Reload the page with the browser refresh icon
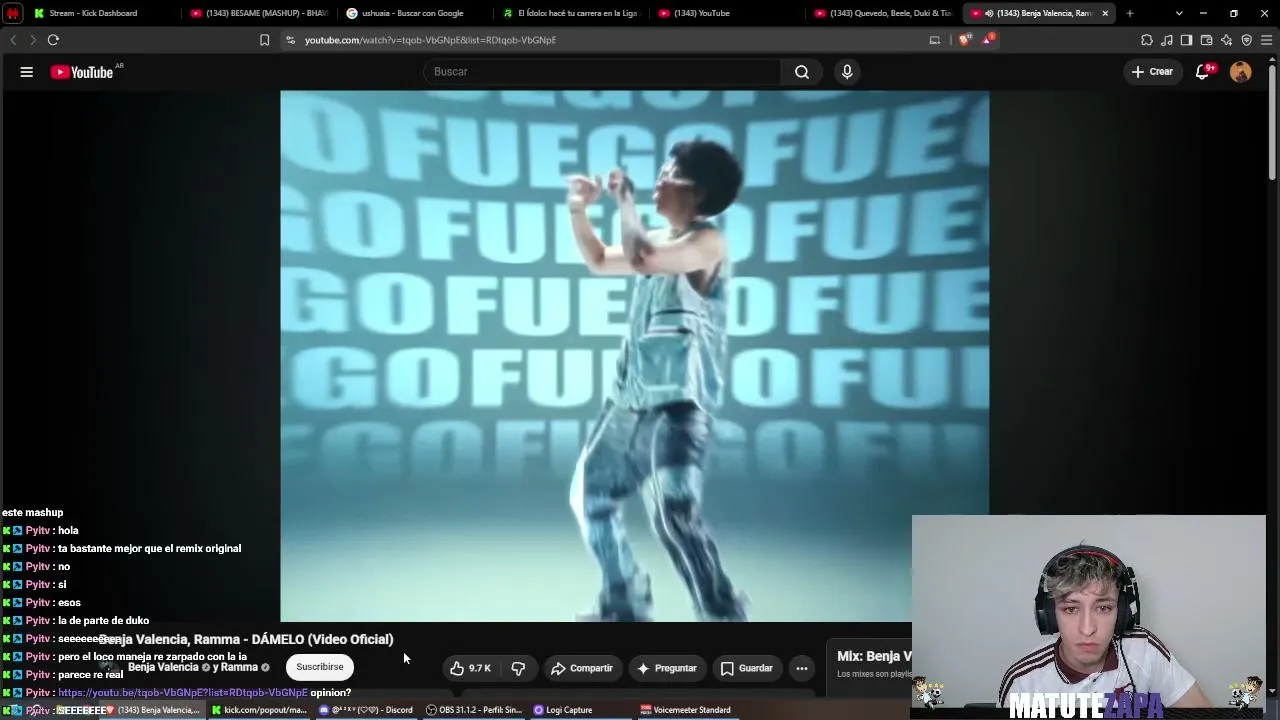The width and height of the screenshot is (1280, 720). coord(53,40)
